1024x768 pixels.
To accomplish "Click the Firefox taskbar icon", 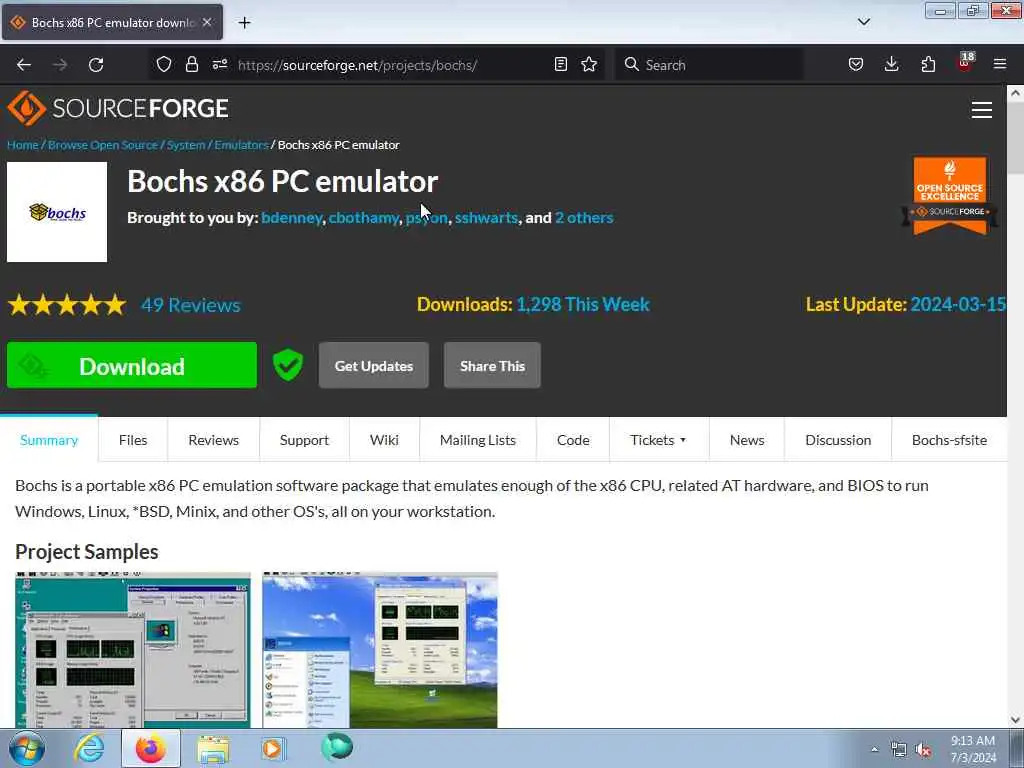I will [151, 748].
